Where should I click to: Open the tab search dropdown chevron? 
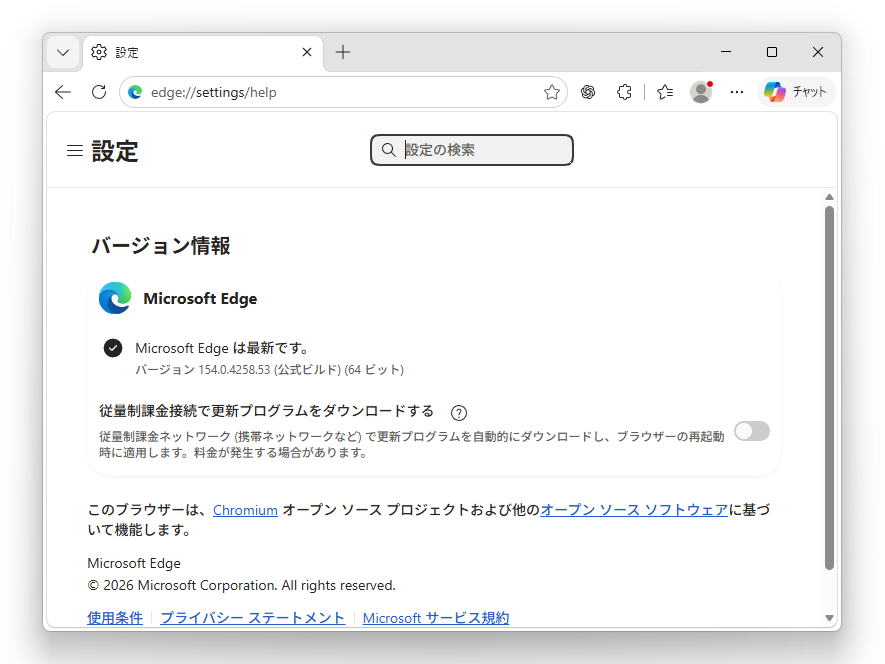(x=63, y=53)
